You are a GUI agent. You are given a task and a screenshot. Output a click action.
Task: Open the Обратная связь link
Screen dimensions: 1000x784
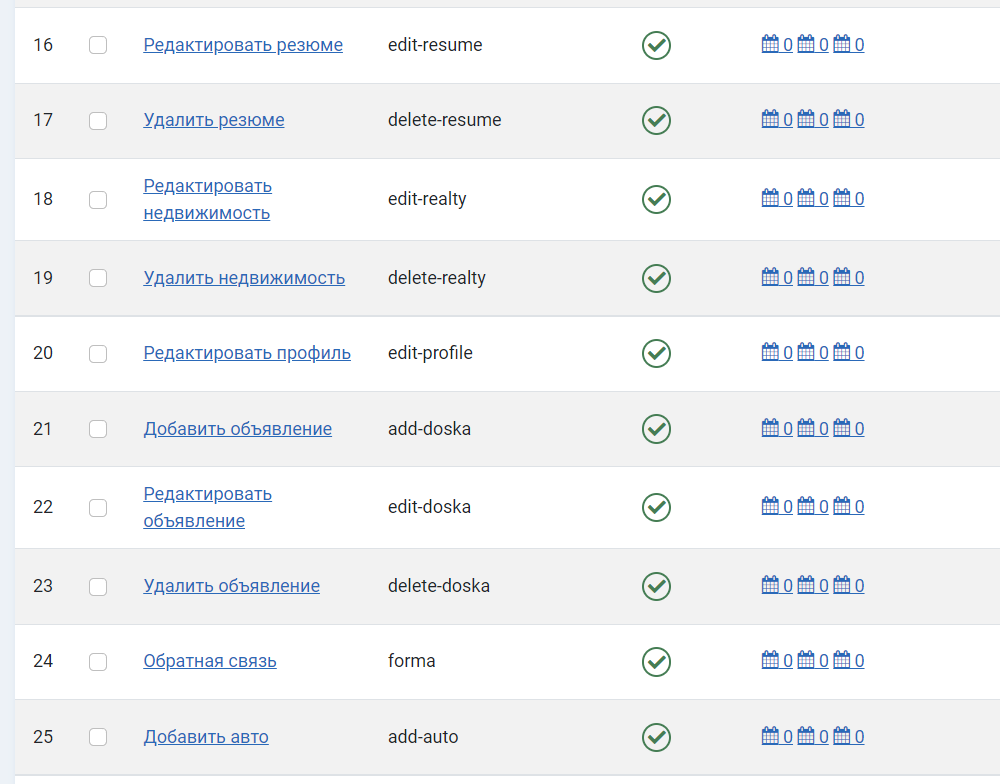pyautogui.click(x=210, y=661)
